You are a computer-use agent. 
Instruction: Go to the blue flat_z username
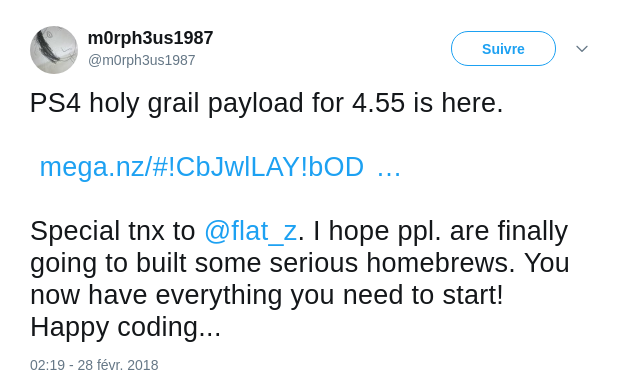251,232
